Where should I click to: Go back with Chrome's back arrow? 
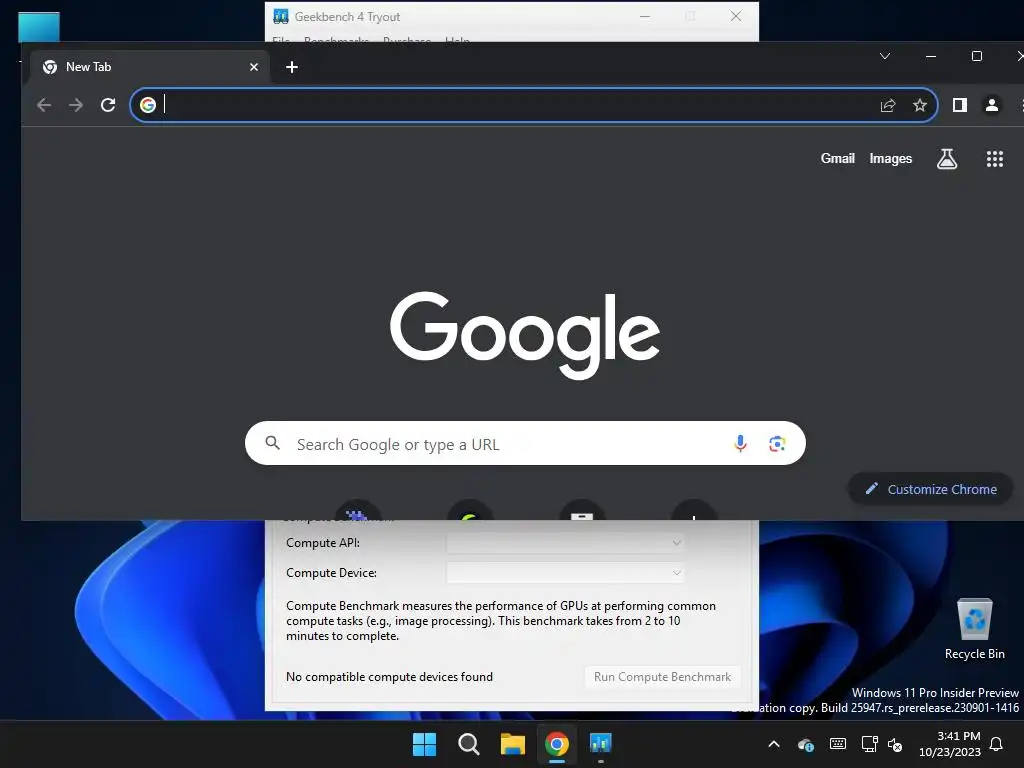pyautogui.click(x=44, y=104)
